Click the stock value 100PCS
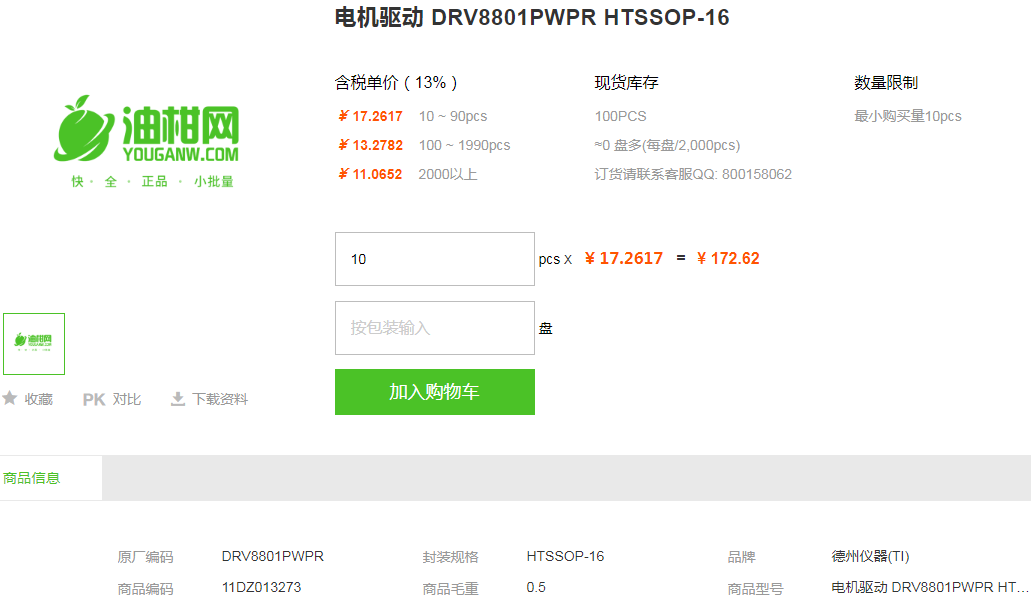The image size is (1031, 599). [621, 116]
